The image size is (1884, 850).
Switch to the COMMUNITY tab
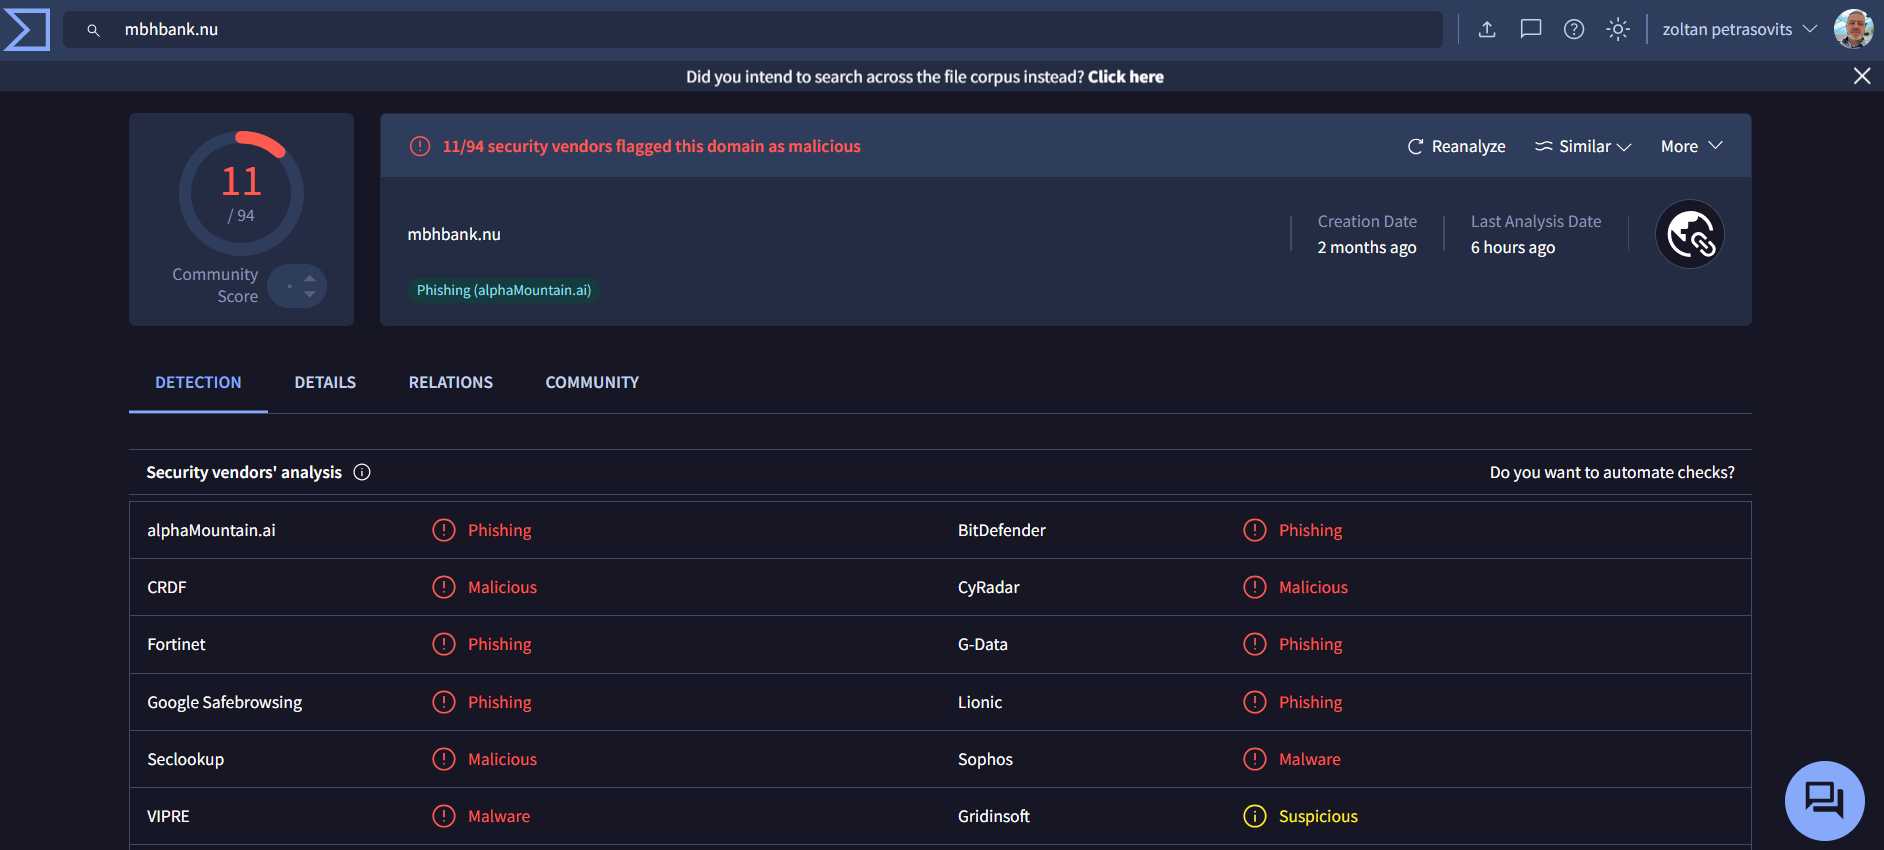pos(592,382)
